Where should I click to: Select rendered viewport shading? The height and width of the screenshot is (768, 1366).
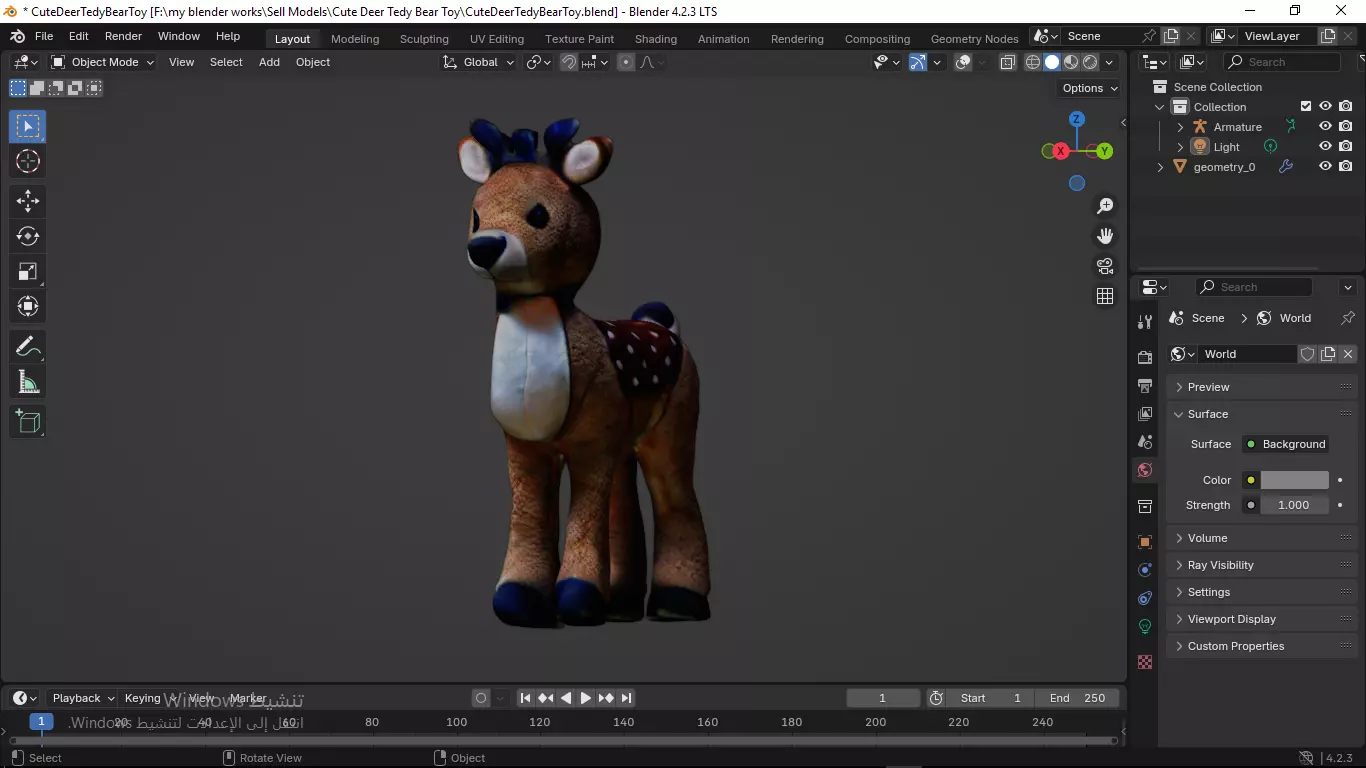tap(1090, 62)
